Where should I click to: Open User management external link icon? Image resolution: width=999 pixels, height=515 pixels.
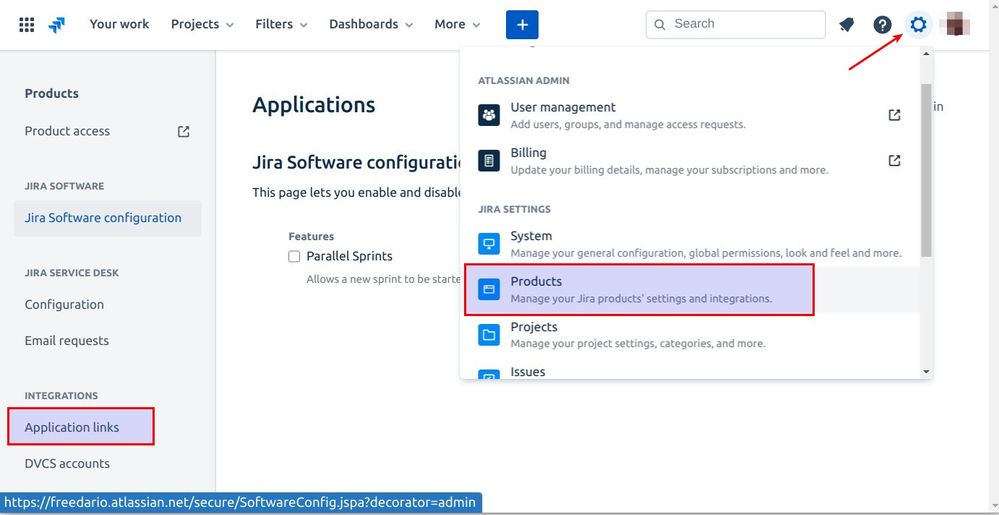coord(895,115)
